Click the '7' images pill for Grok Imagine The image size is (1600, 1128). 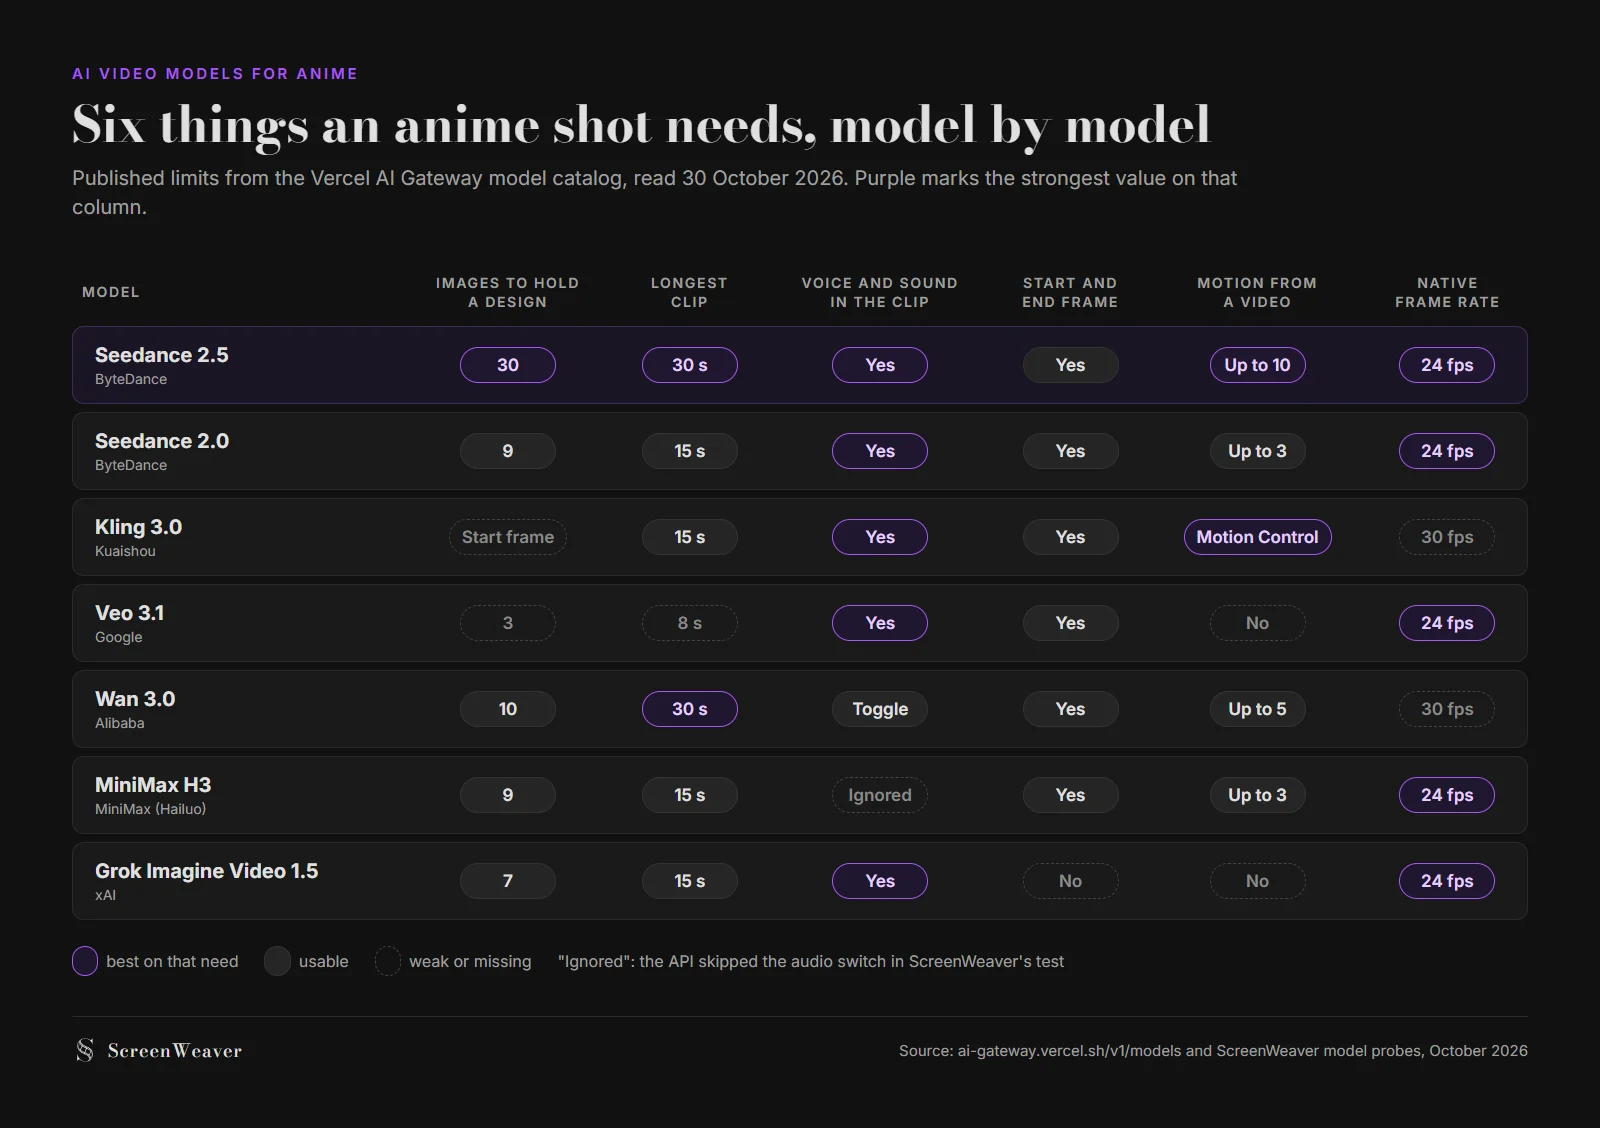pyautogui.click(x=508, y=881)
